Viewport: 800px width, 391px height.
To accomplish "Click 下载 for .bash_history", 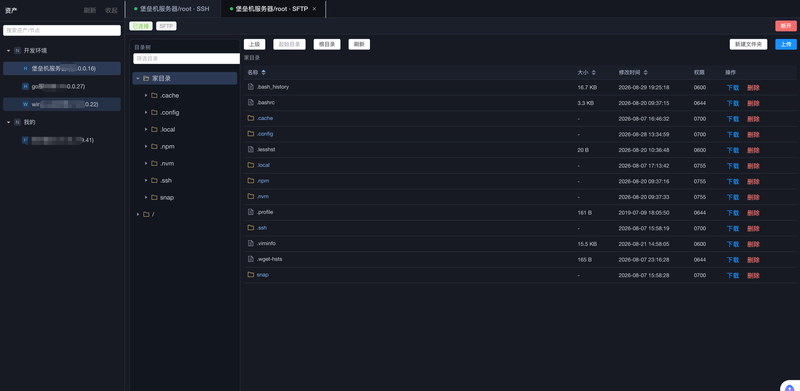I will pos(733,88).
